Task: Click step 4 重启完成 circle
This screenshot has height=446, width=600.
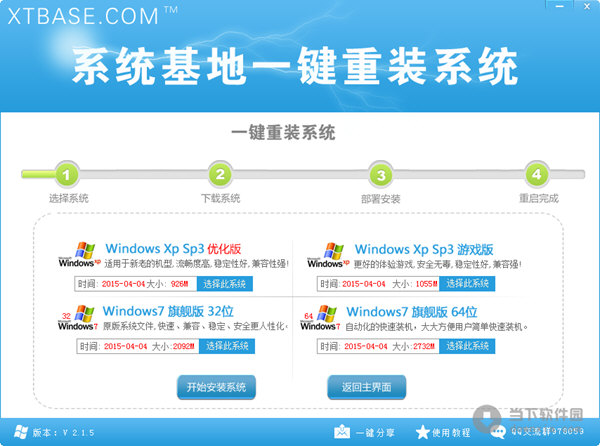Action: point(536,175)
